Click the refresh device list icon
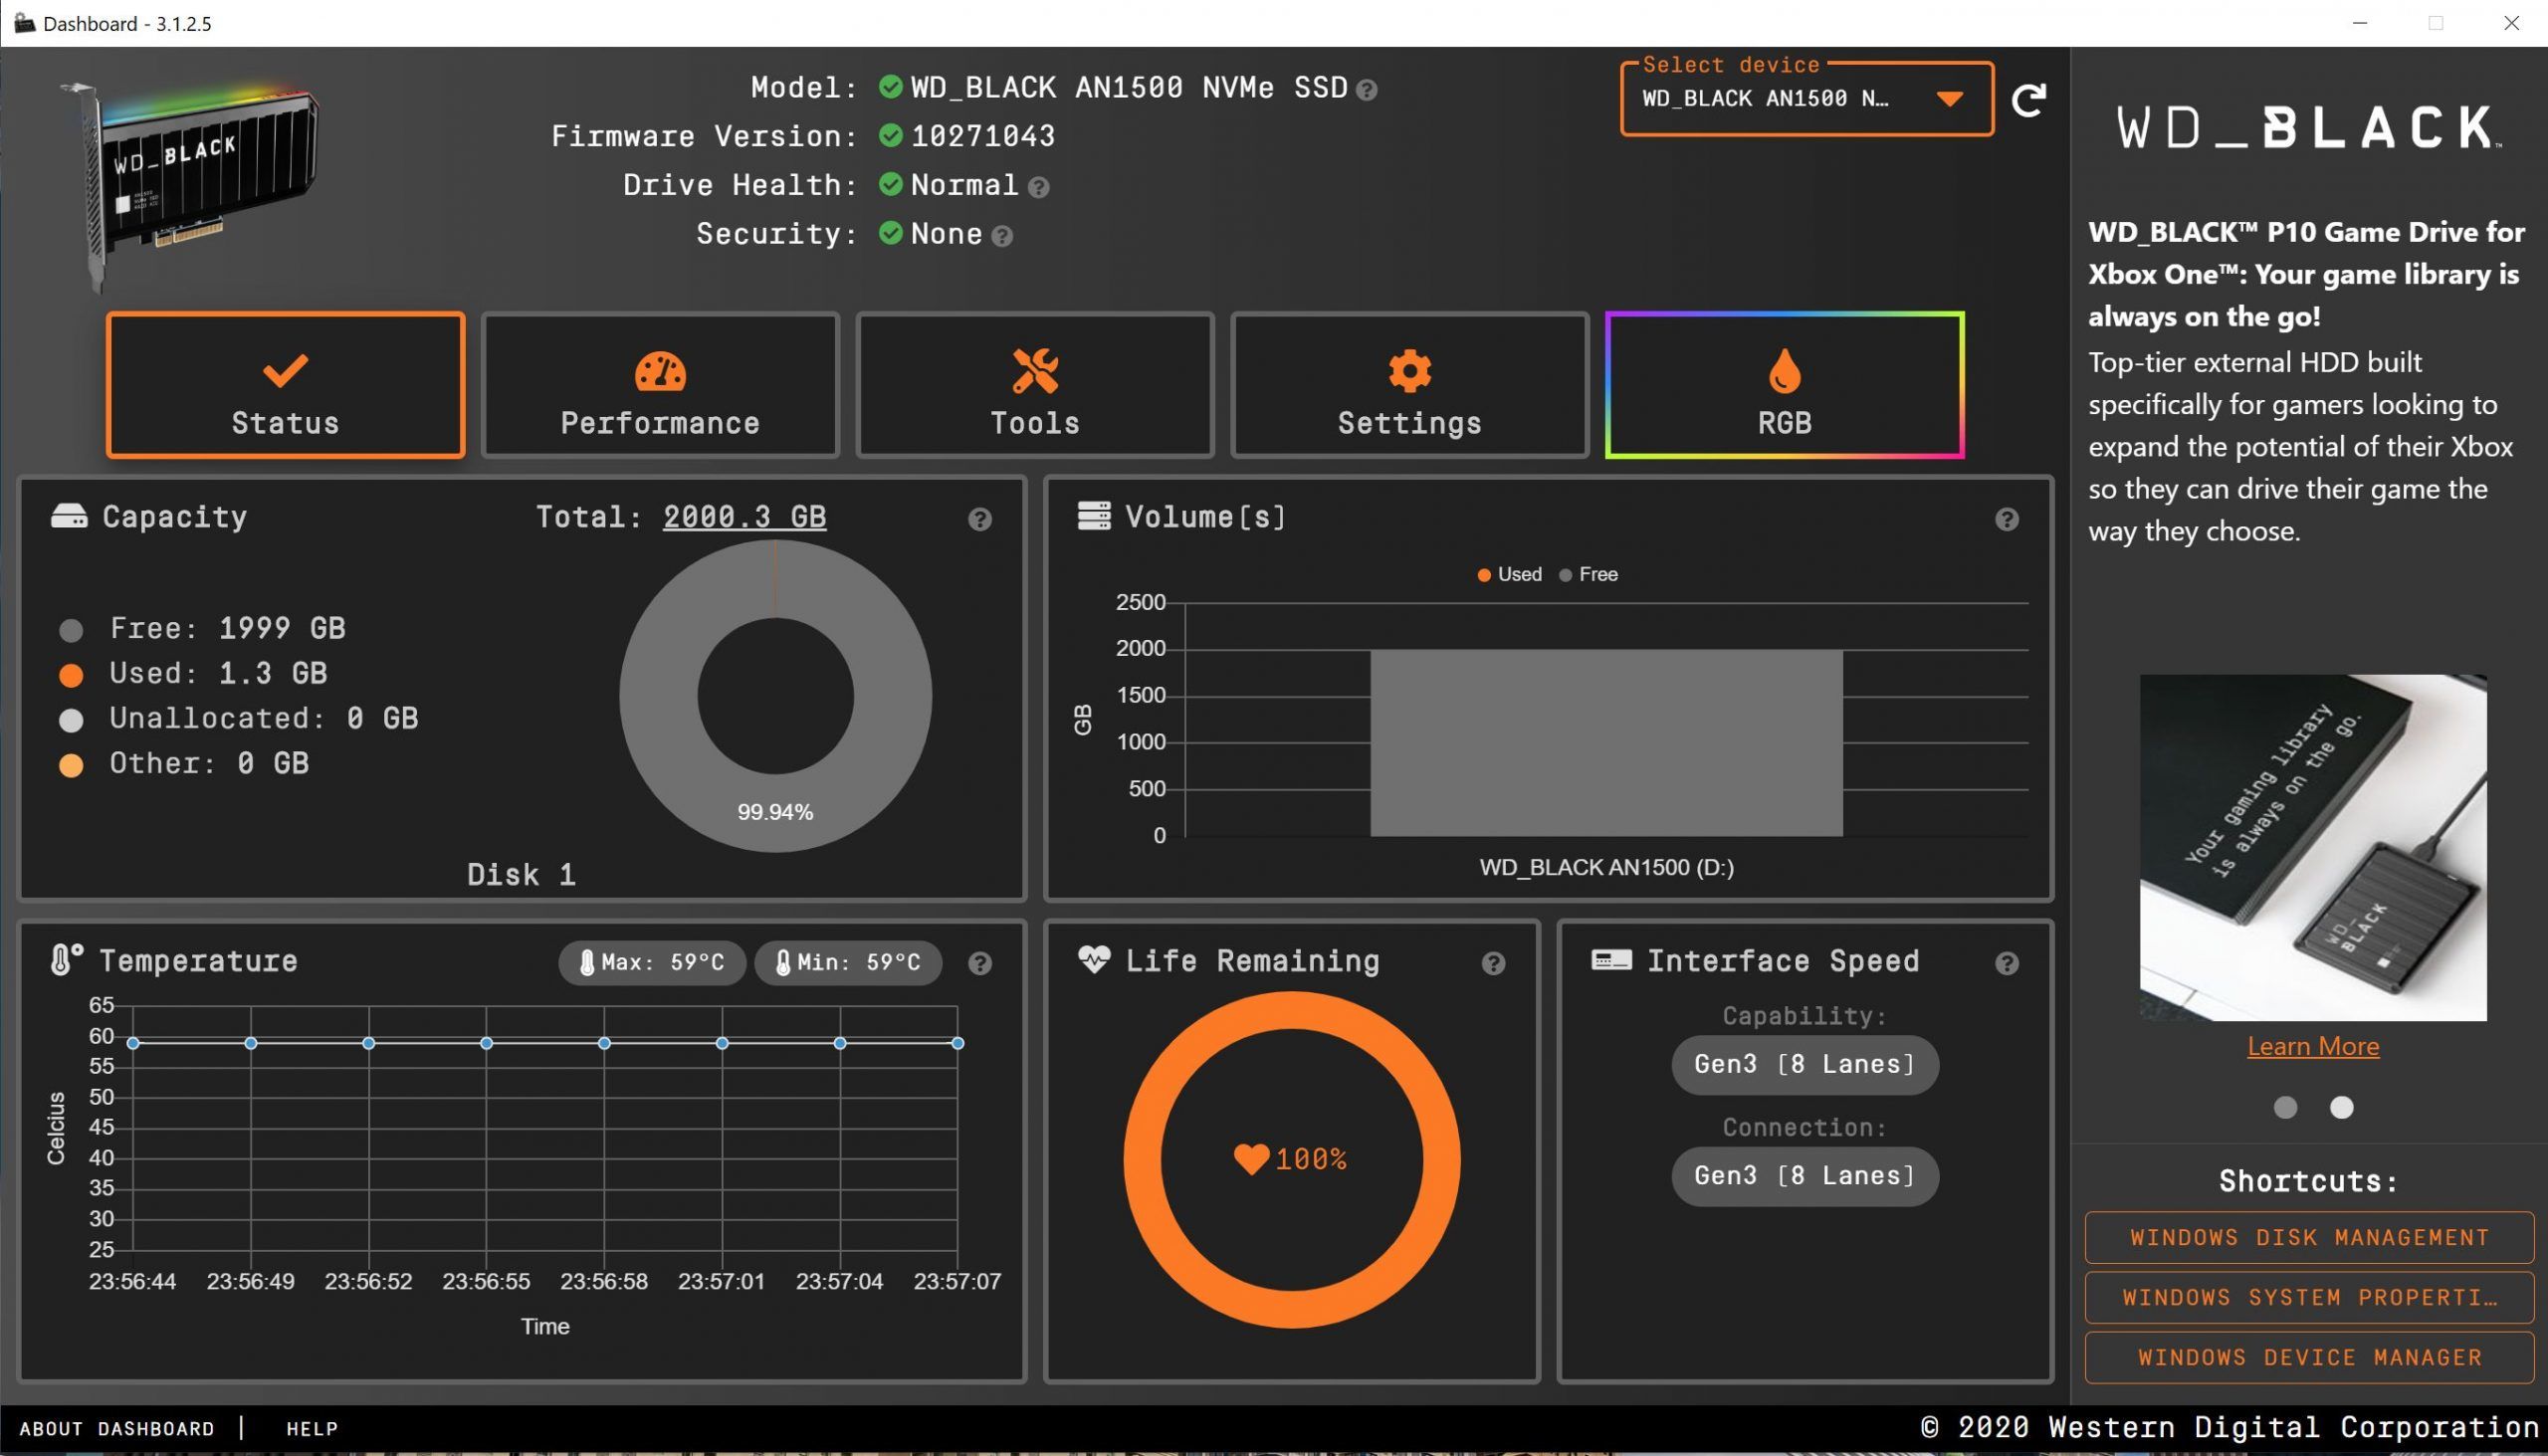Screen dimensions: 2548x1456 coord(2027,100)
